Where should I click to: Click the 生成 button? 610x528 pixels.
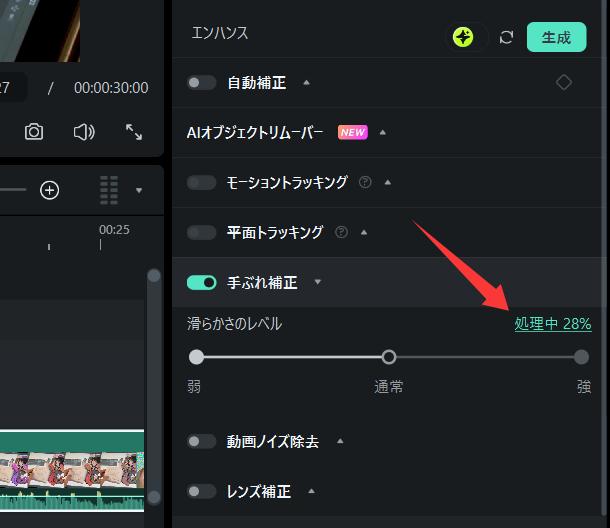(x=556, y=37)
